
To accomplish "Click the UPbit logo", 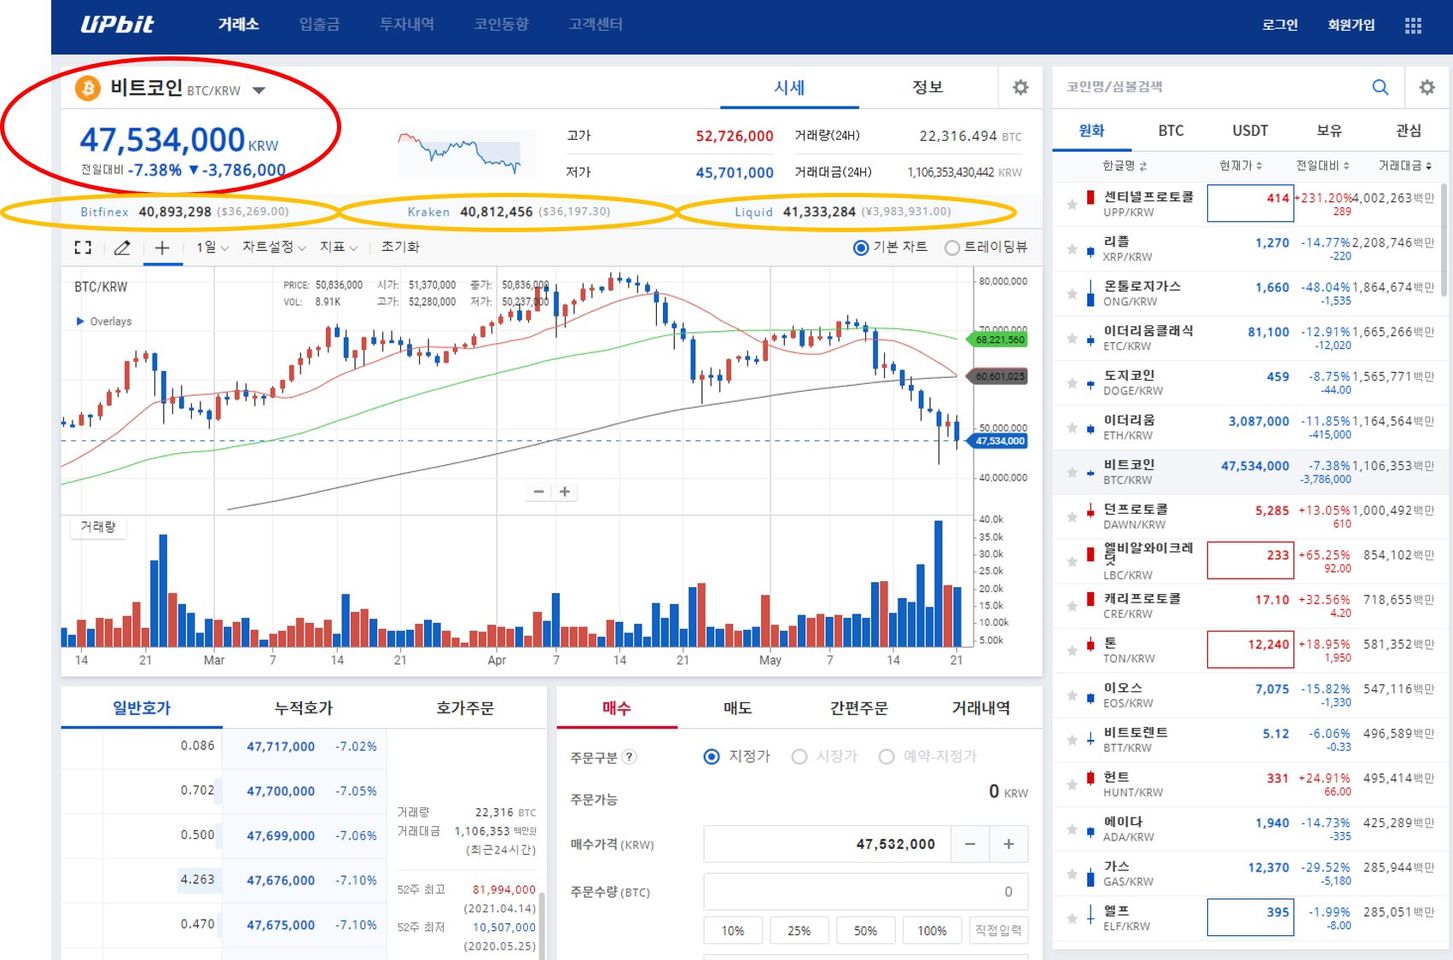I will (x=117, y=24).
